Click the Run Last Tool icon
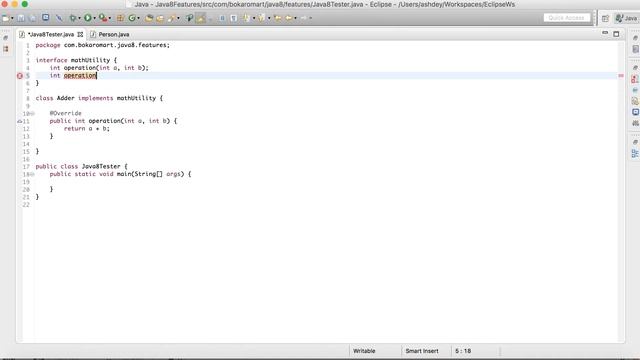 (103, 18)
